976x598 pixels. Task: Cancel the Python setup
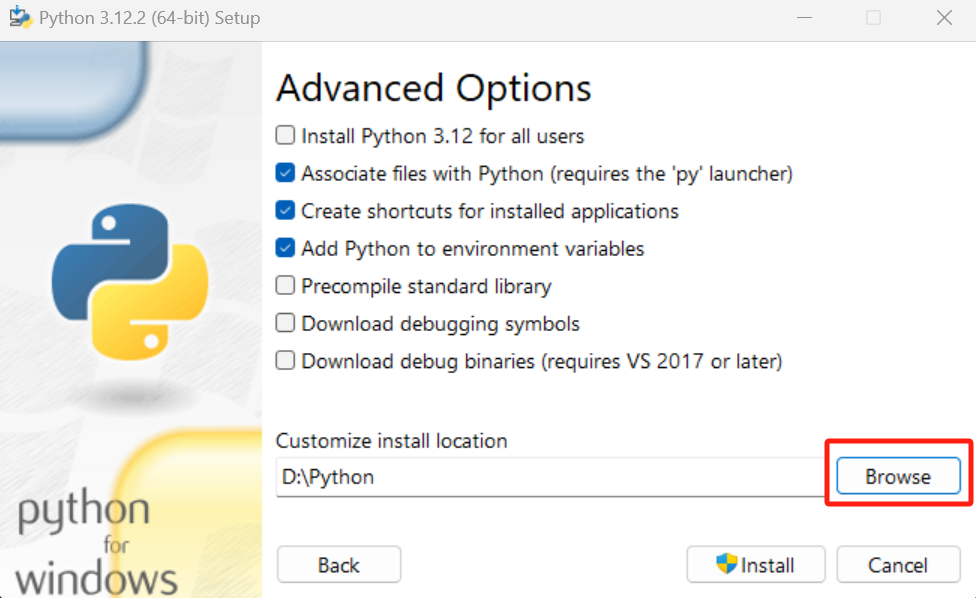[897, 565]
